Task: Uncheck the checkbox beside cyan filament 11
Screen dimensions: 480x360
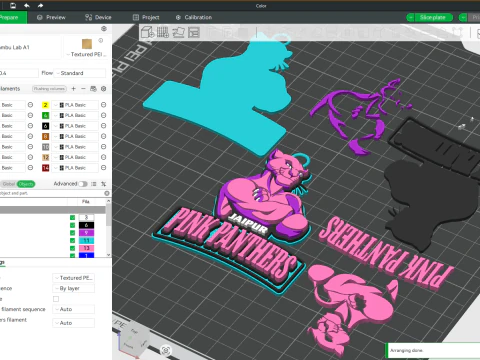Action: 72,240
